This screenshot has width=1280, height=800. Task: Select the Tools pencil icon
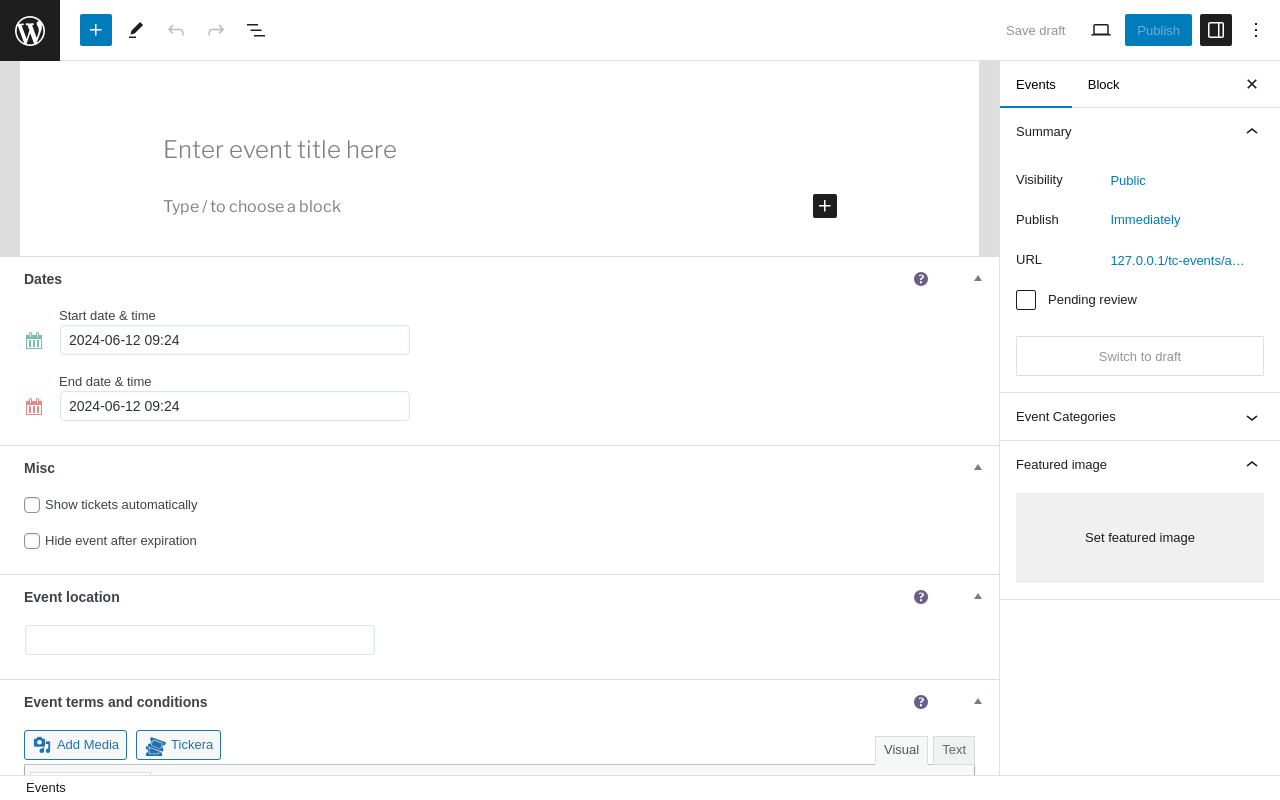click(136, 30)
